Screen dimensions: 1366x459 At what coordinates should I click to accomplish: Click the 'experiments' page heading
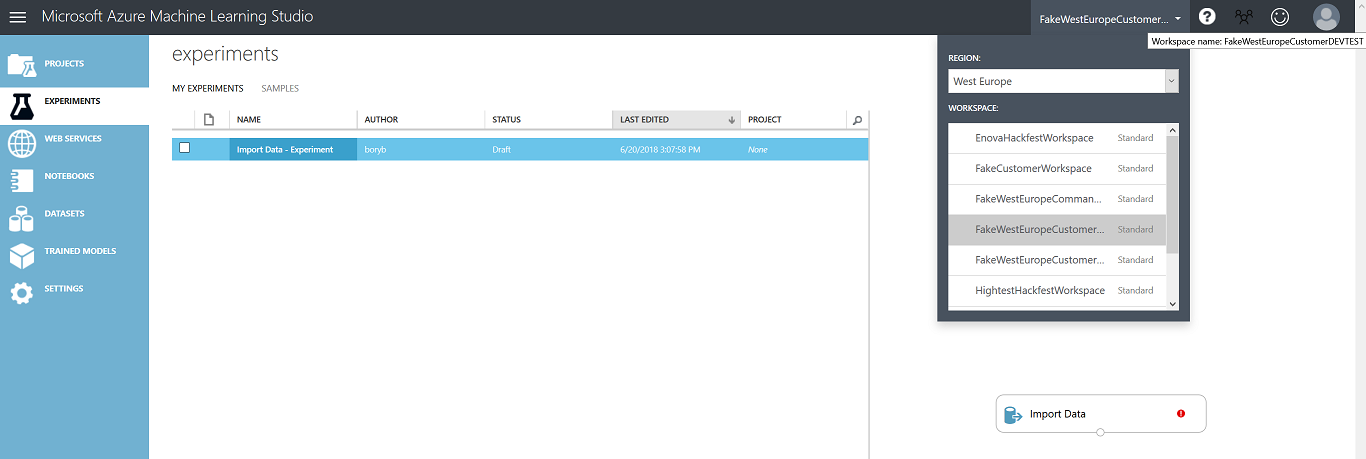[225, 54]
